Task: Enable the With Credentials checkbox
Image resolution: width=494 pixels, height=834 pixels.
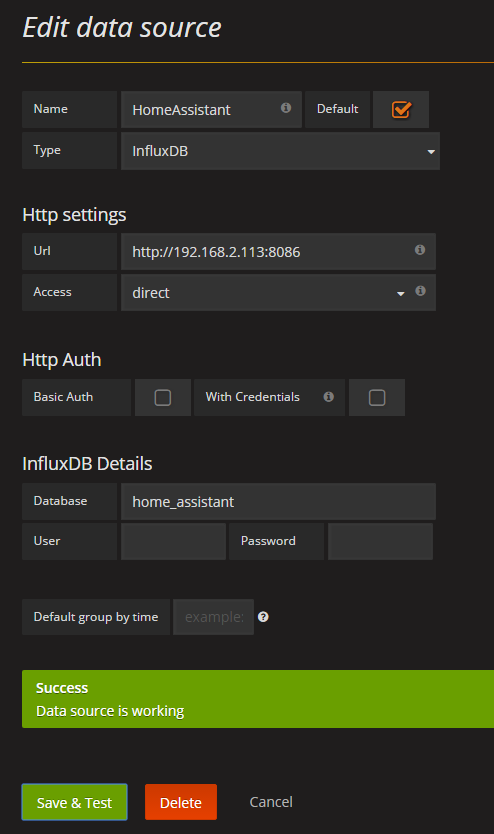Action: [377, 397]
